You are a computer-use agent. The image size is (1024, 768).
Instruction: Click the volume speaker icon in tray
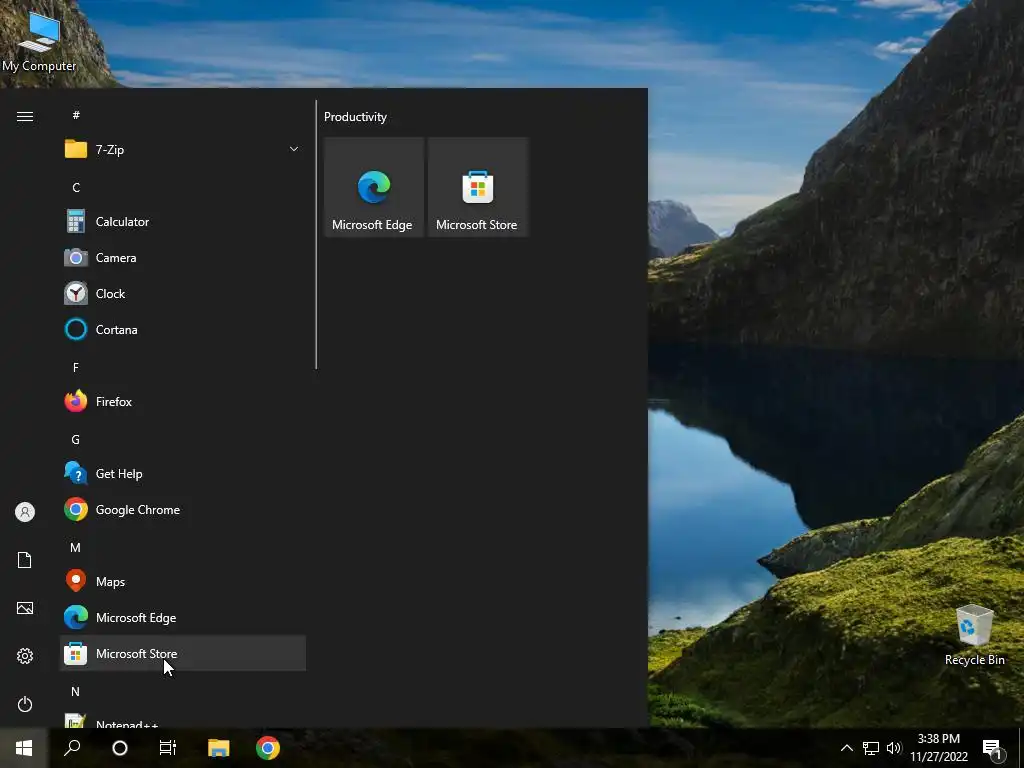tap(894, 748)
